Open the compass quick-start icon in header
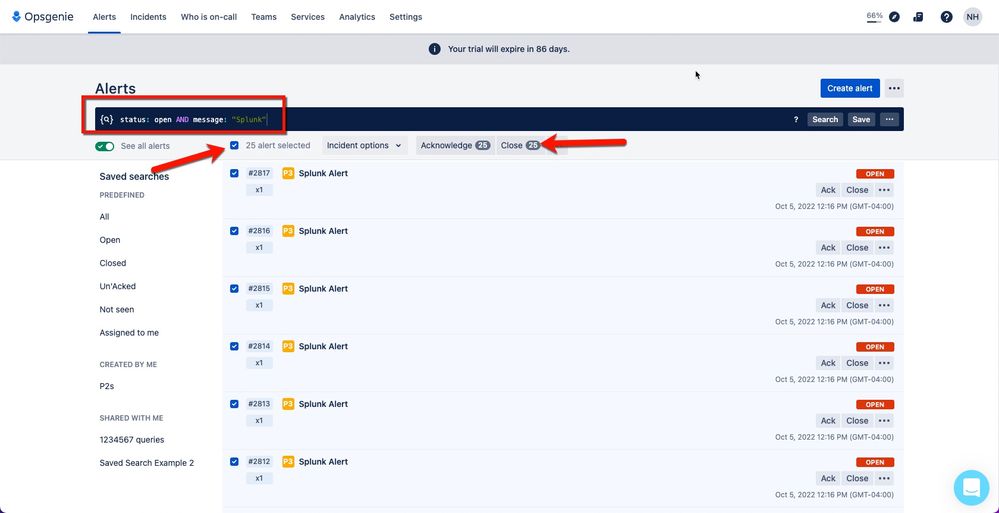Viewport: 999px width, 513px height. pyautogui.click(x=895, y=17)
